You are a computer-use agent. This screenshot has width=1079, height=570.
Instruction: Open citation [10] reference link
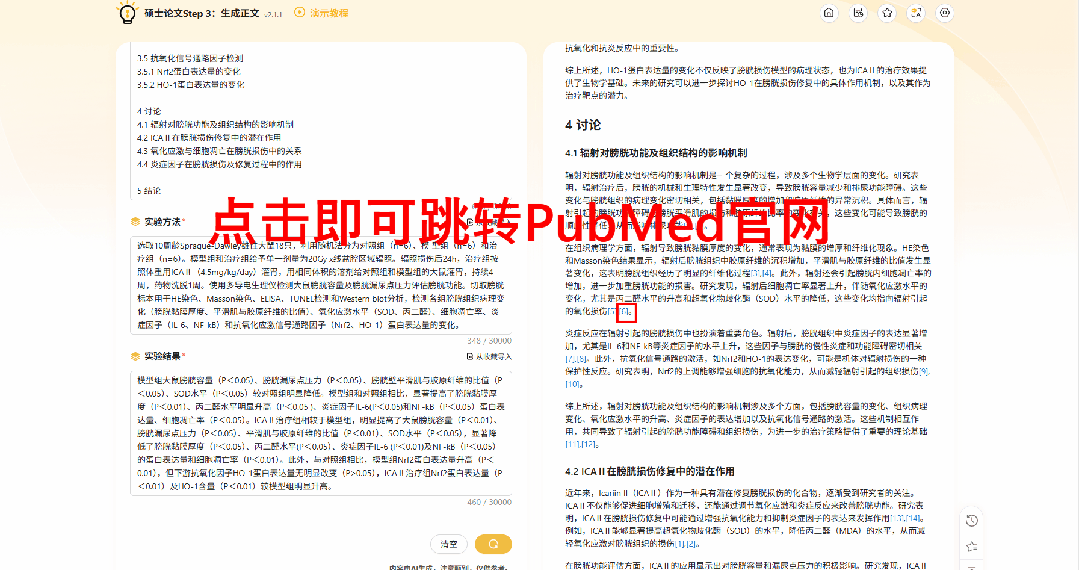[573, 384]
